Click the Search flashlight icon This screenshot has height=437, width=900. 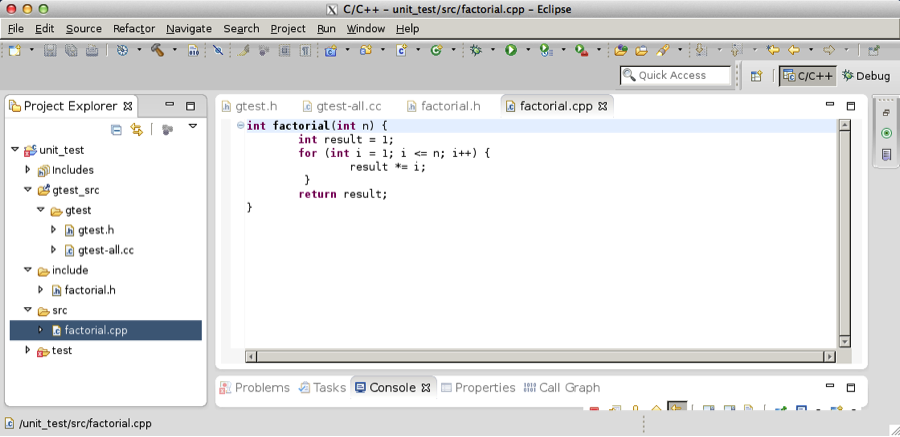click(663, 51)
